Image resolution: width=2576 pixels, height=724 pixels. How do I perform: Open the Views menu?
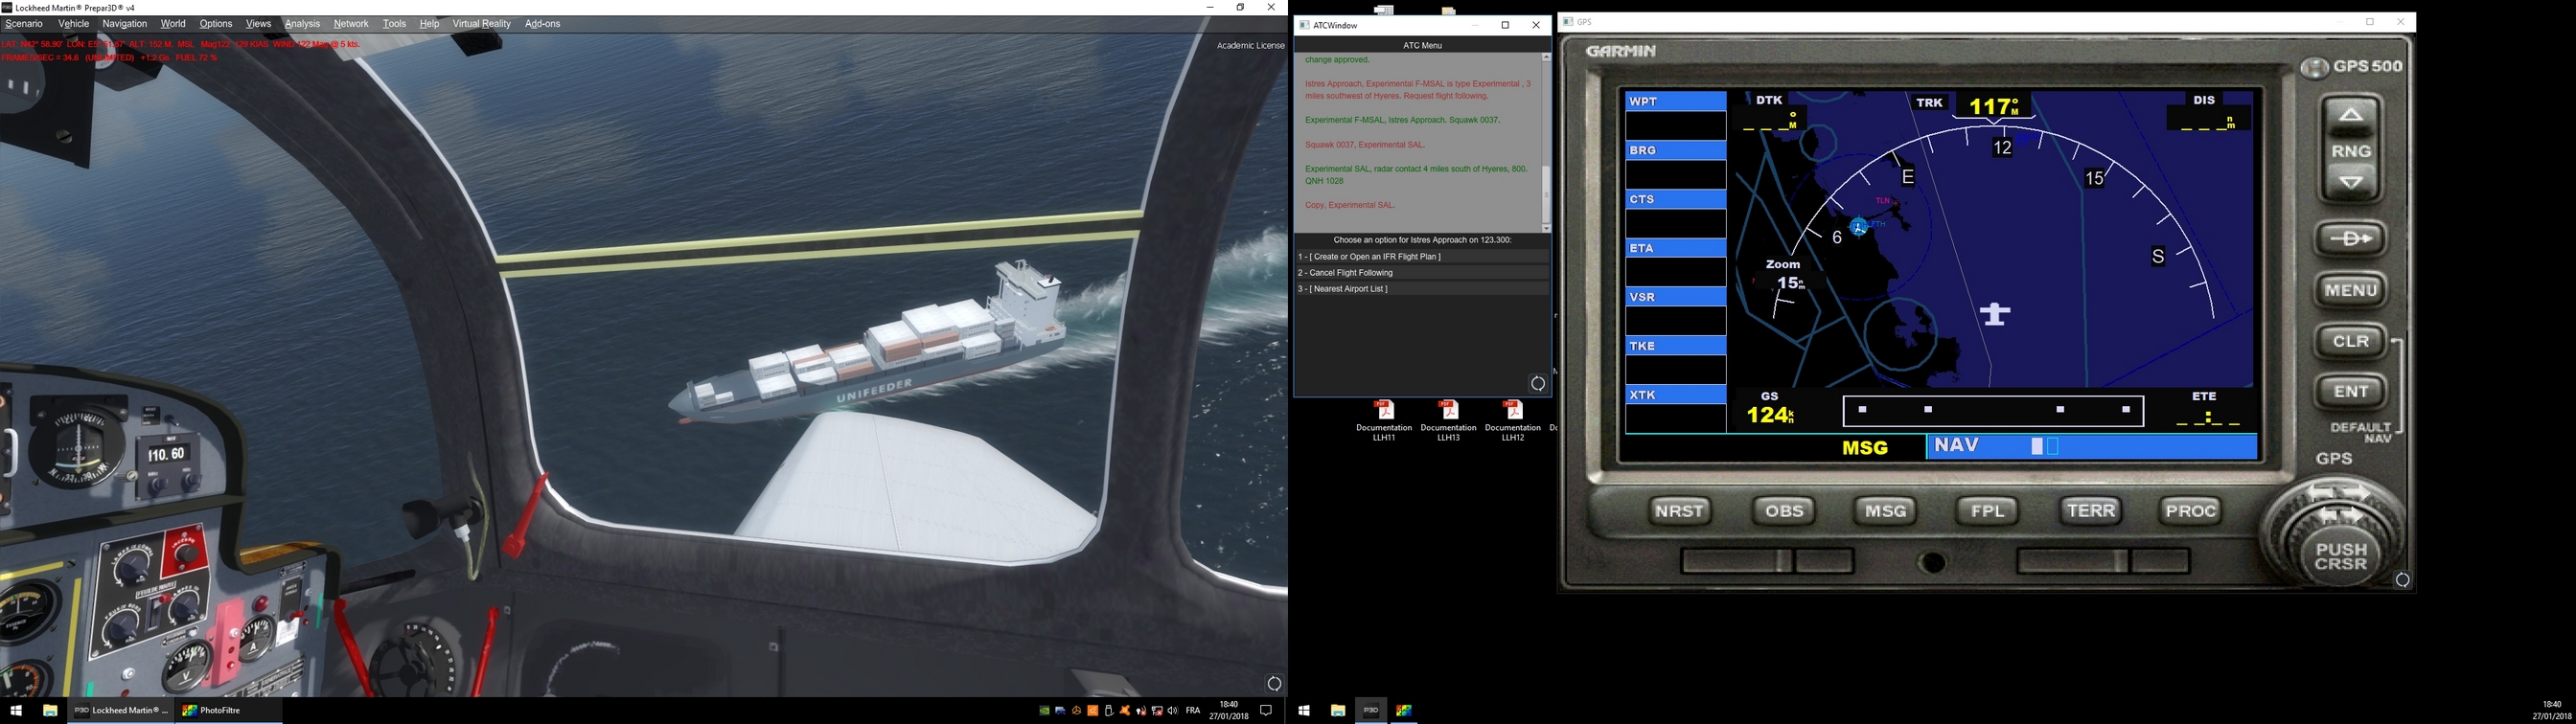click(x=258, y=24)
